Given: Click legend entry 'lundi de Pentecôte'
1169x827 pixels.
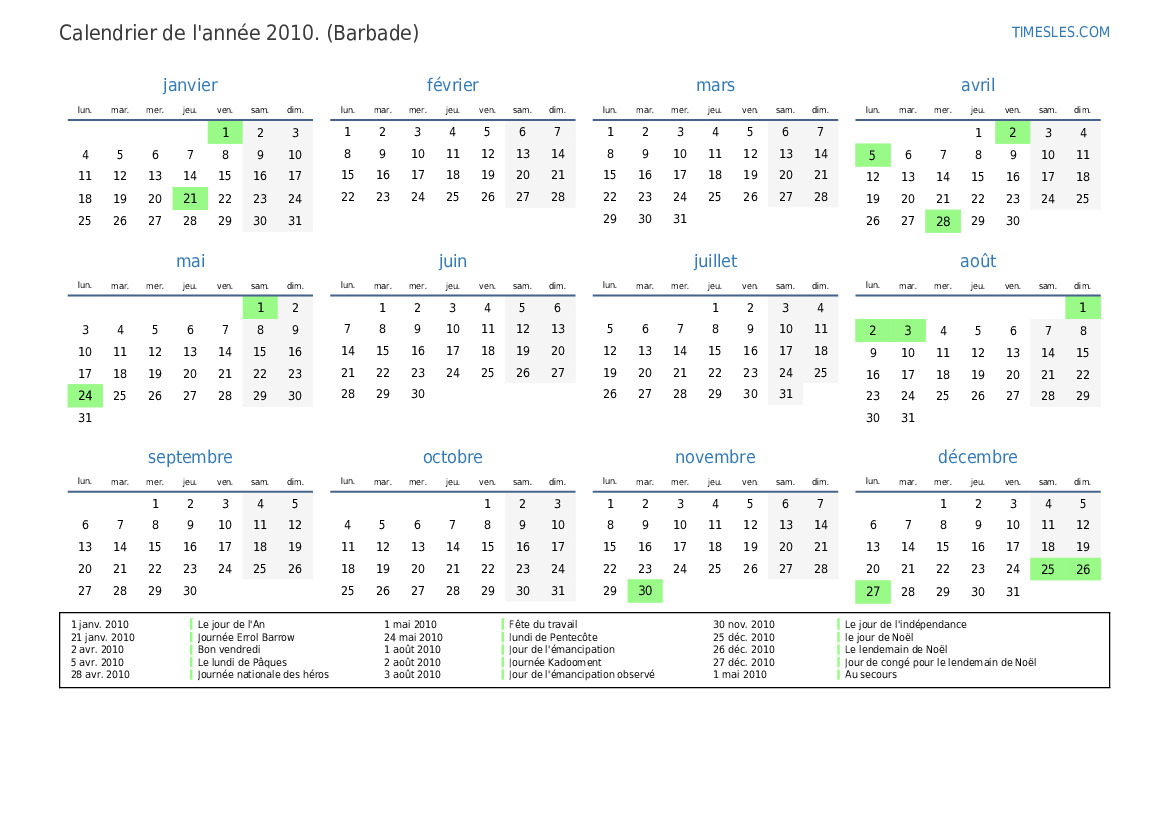Looking at the screenshot, I should click(x=553, y=638).
